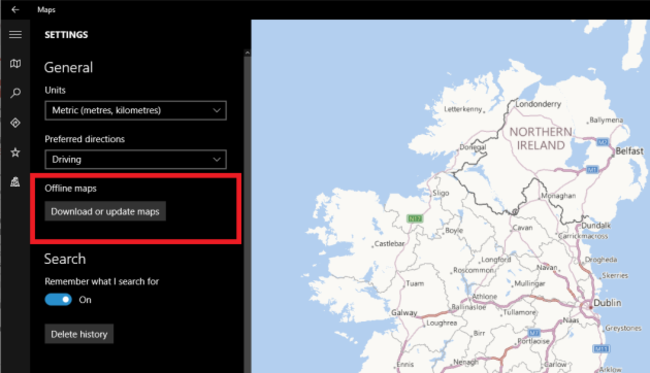Click Mullingar on the map
The width and height of the screenshot is (650, 373).
click(529, 283)
